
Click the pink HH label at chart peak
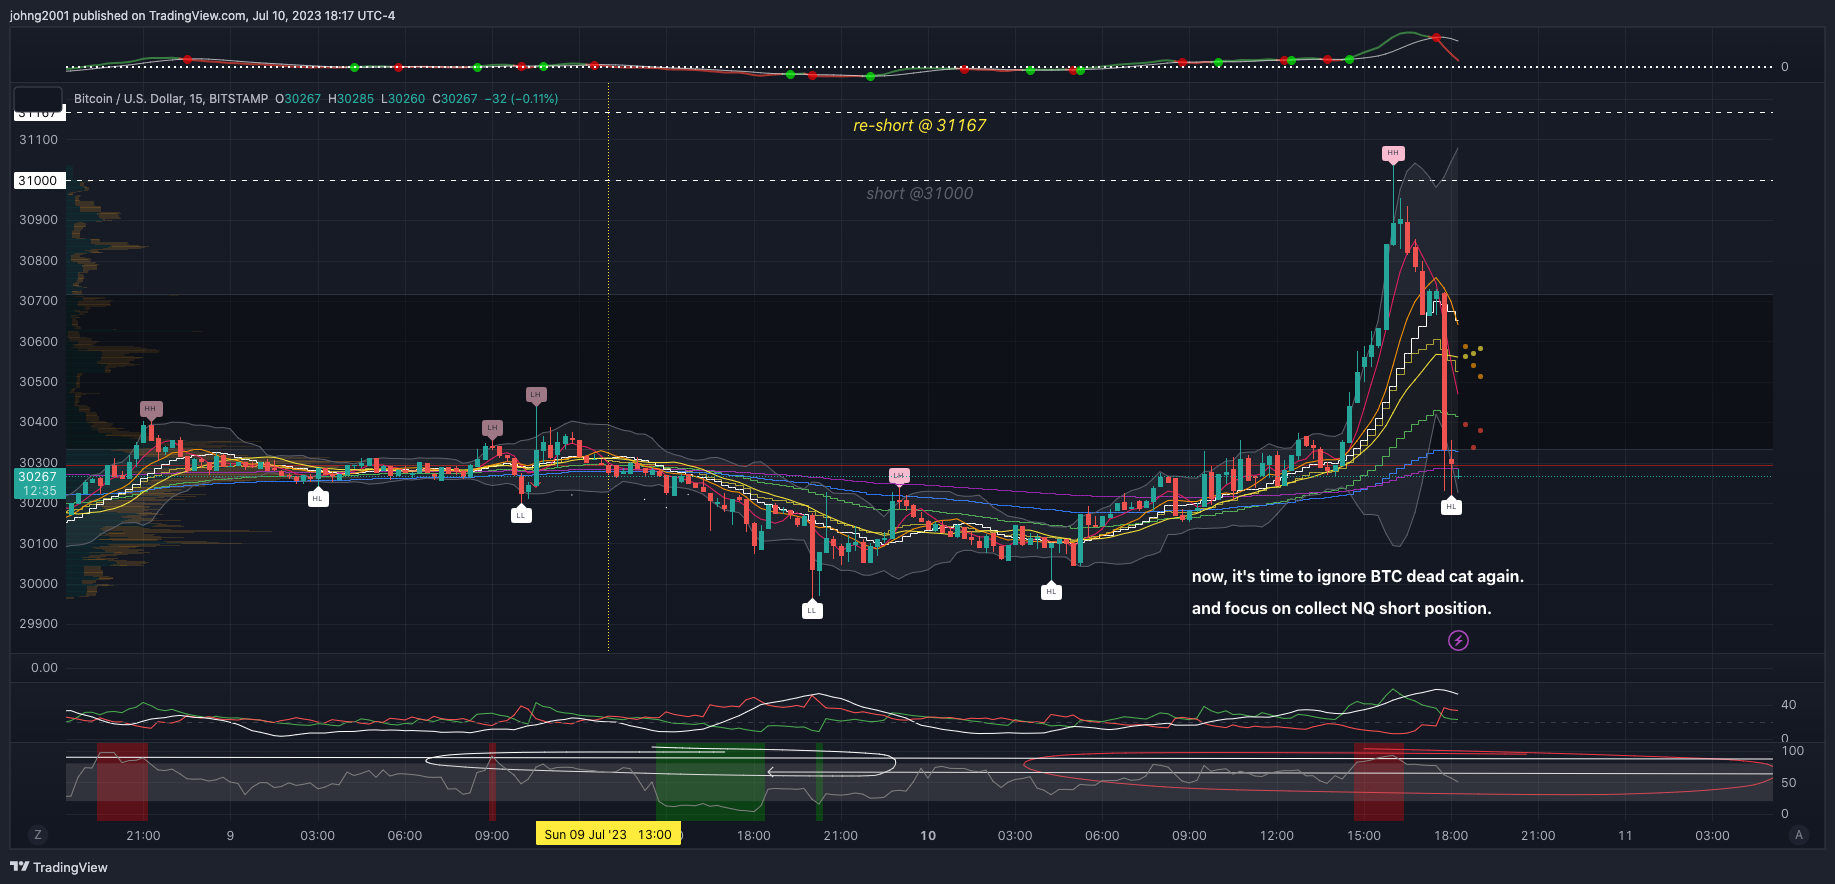(x=1393, y=153)
